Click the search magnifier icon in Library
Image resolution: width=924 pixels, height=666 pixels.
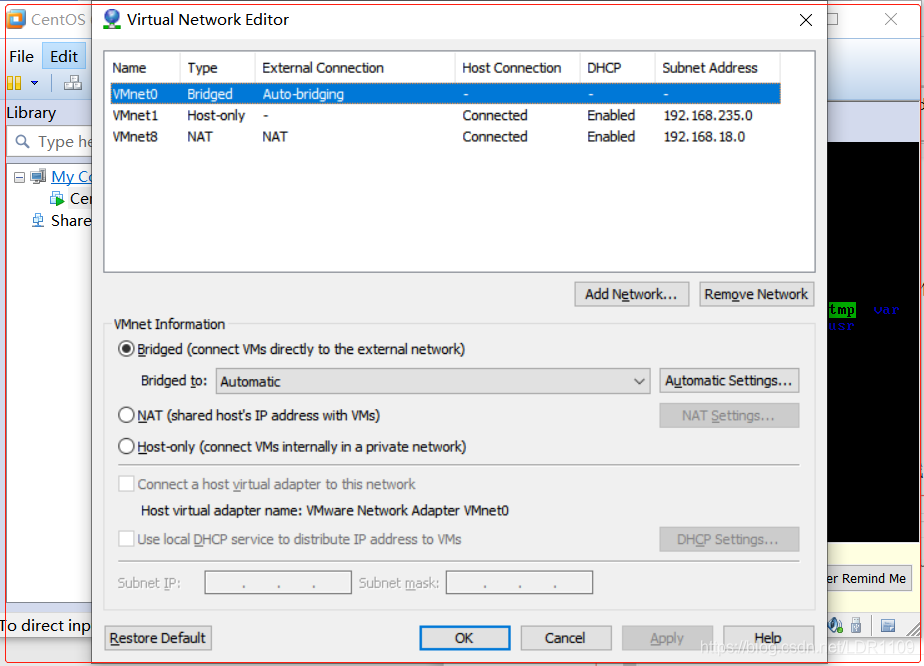pos(22,141)
